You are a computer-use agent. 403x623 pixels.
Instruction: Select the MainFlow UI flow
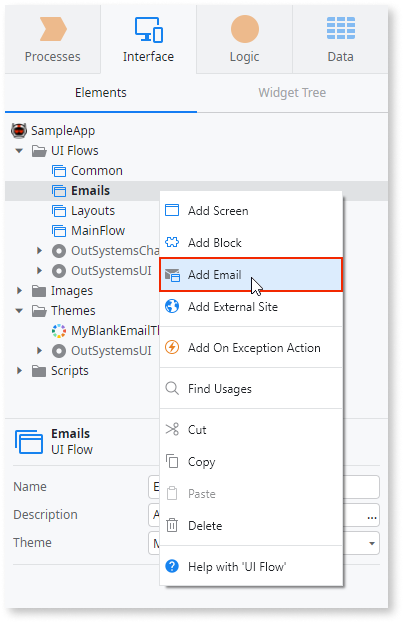click(x=98, y=230)
